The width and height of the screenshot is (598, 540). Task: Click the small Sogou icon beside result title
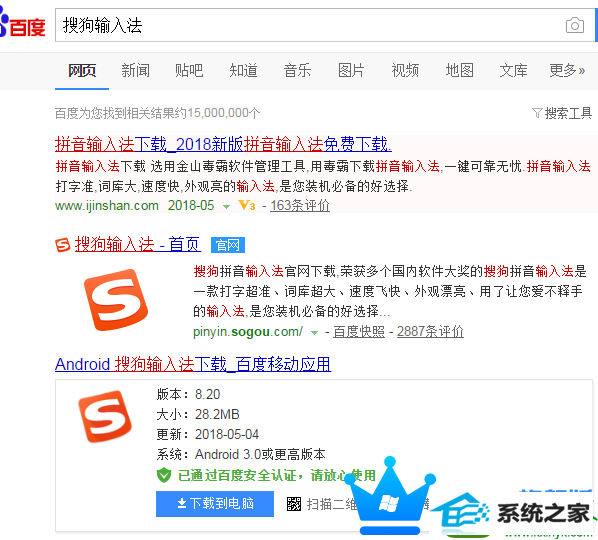(63, 245)
